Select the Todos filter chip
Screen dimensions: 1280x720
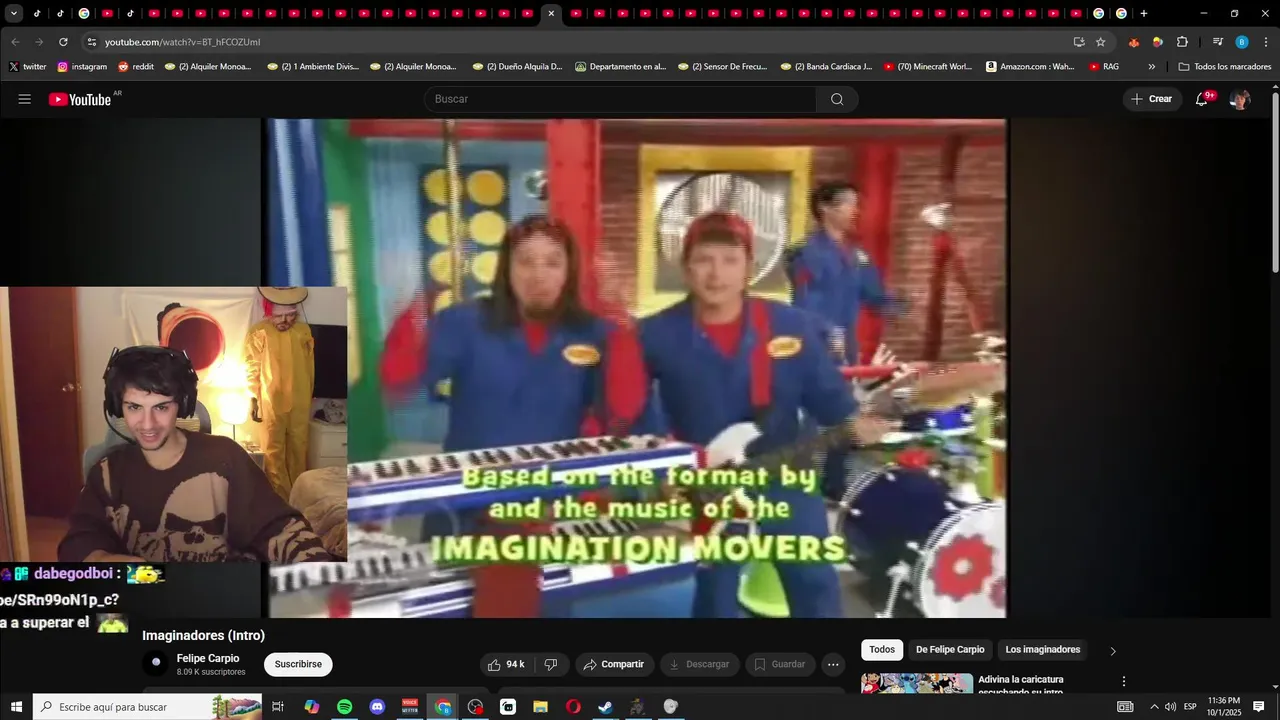882,650
